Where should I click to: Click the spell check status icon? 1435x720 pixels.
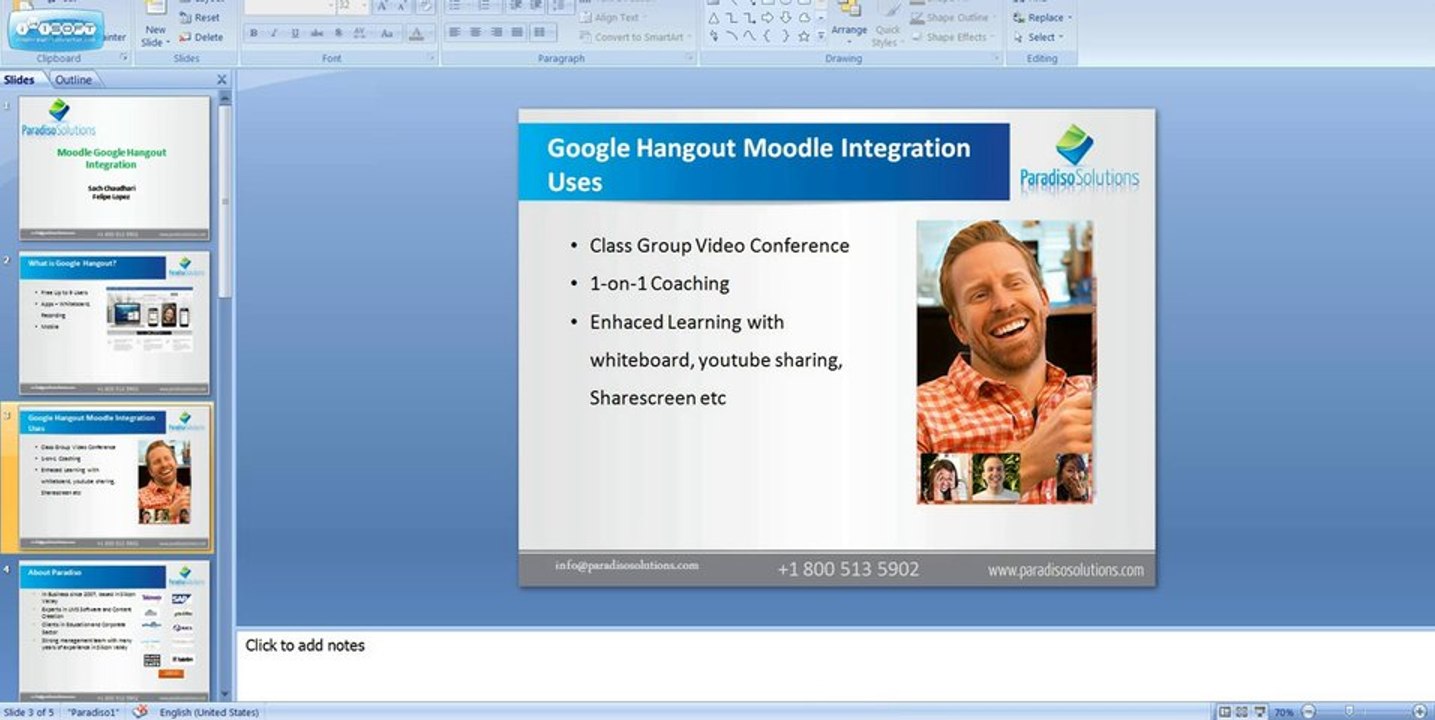(140, 712)
